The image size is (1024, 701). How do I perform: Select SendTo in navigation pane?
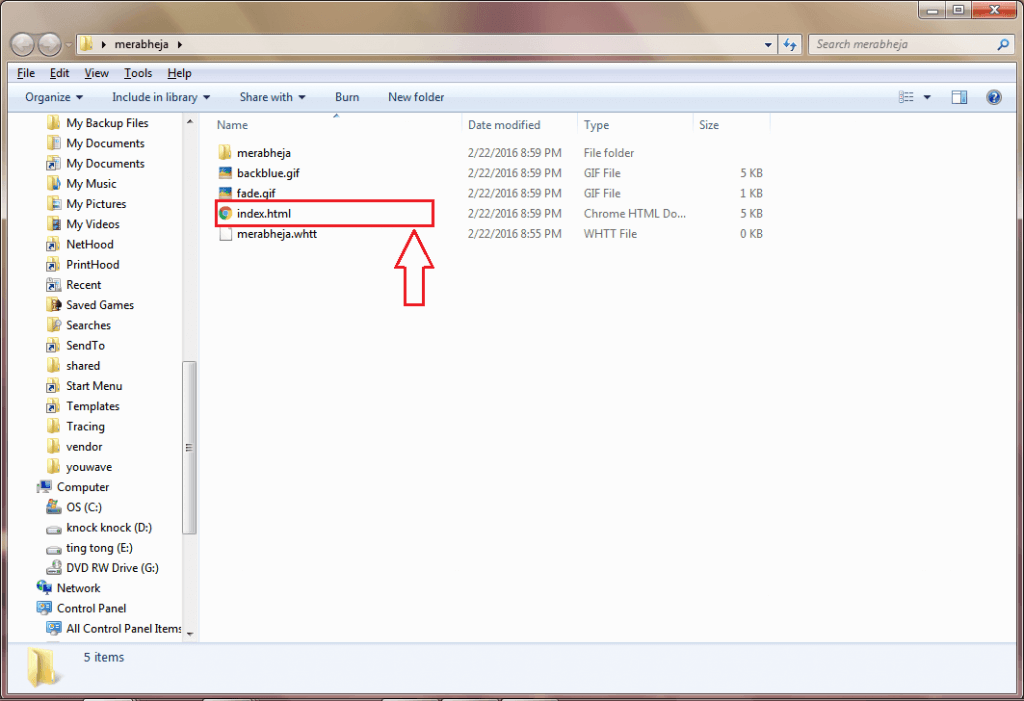pos(85,346)
